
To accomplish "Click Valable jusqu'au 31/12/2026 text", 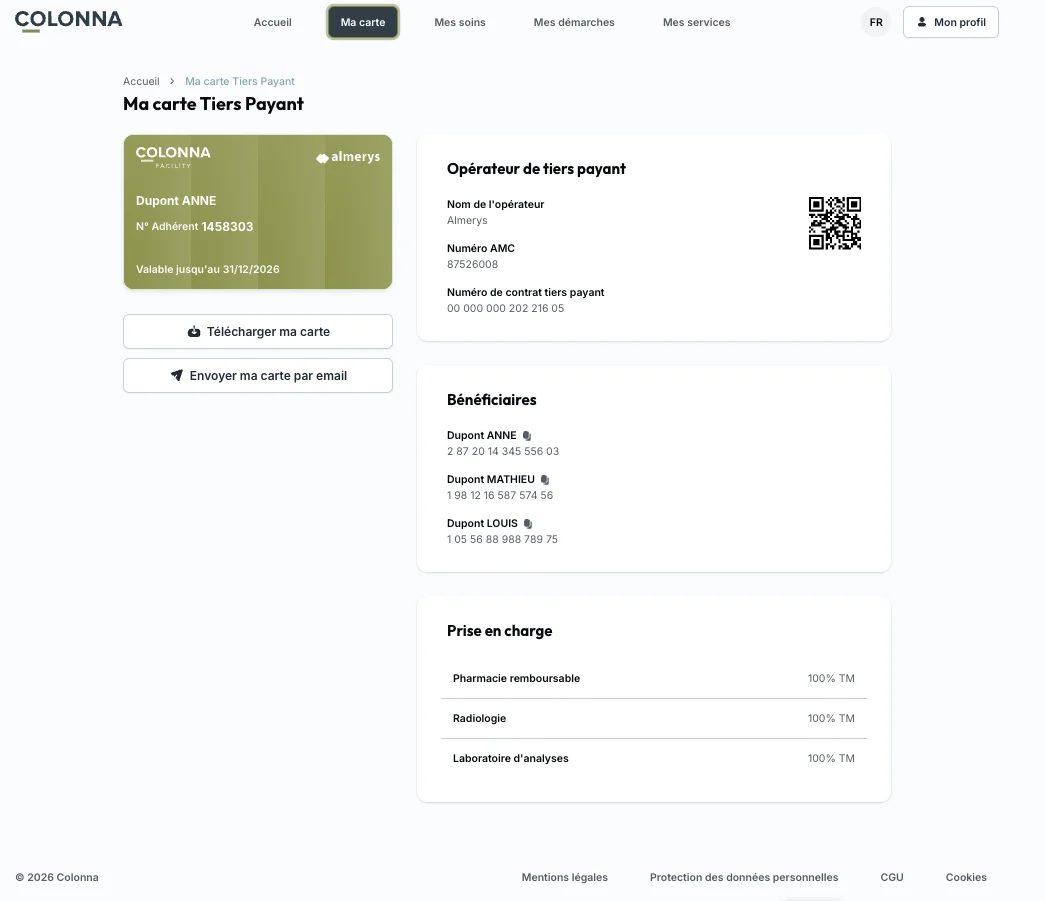I will coord(208,269).
